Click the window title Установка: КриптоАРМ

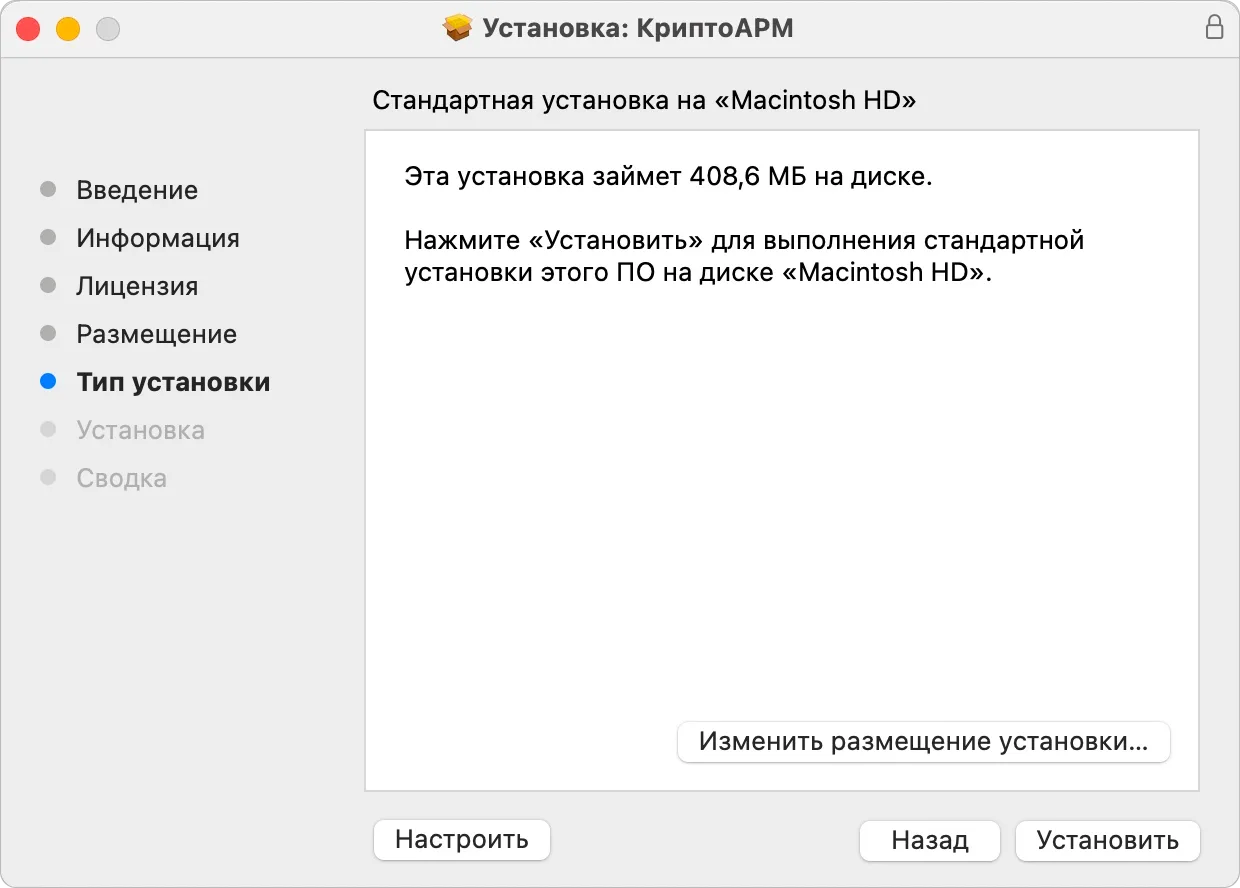(637, 27)
